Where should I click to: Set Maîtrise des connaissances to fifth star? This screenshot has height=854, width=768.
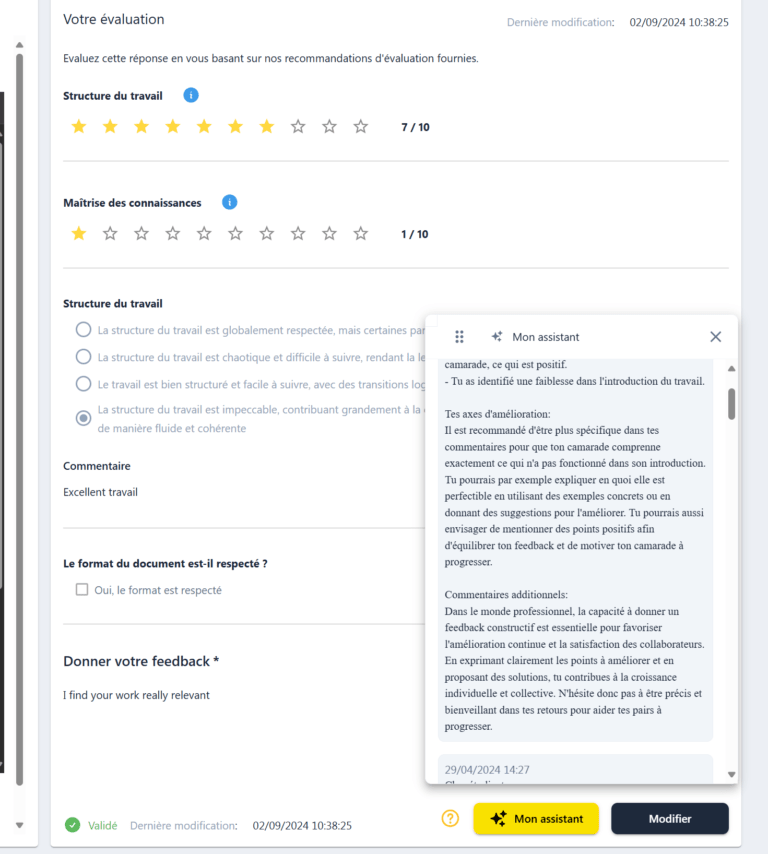tap(204, 234)
